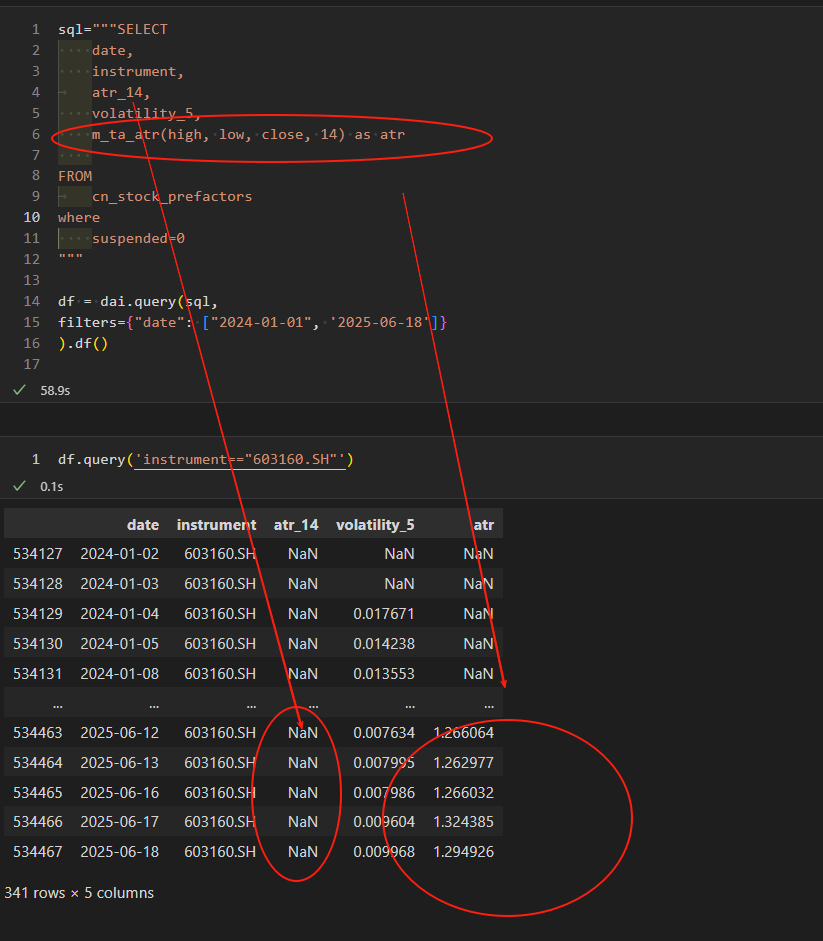Click the "atr" column header in table
823x941 pixels.
point(483,525)
